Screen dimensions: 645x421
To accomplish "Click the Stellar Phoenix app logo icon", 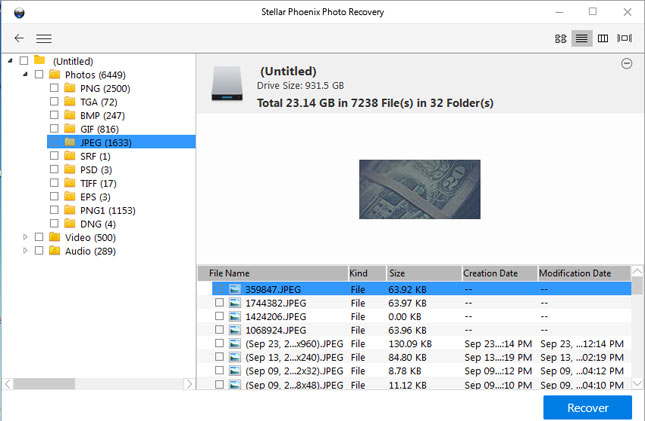I will (19, 12).
